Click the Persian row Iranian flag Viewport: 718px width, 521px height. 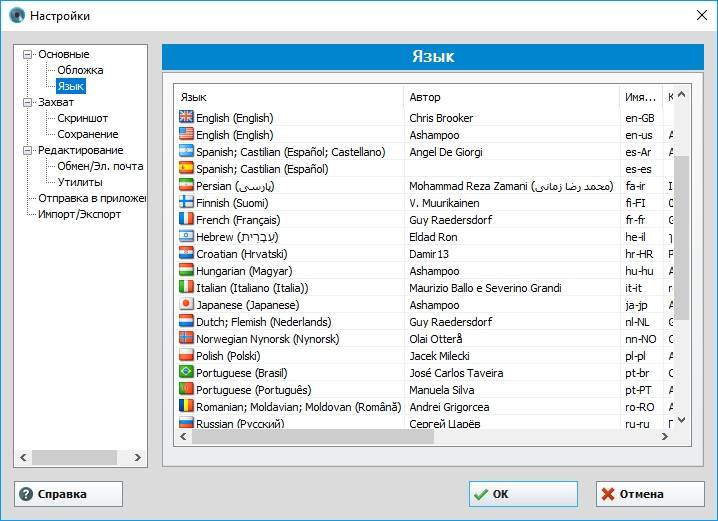point(186,185)
